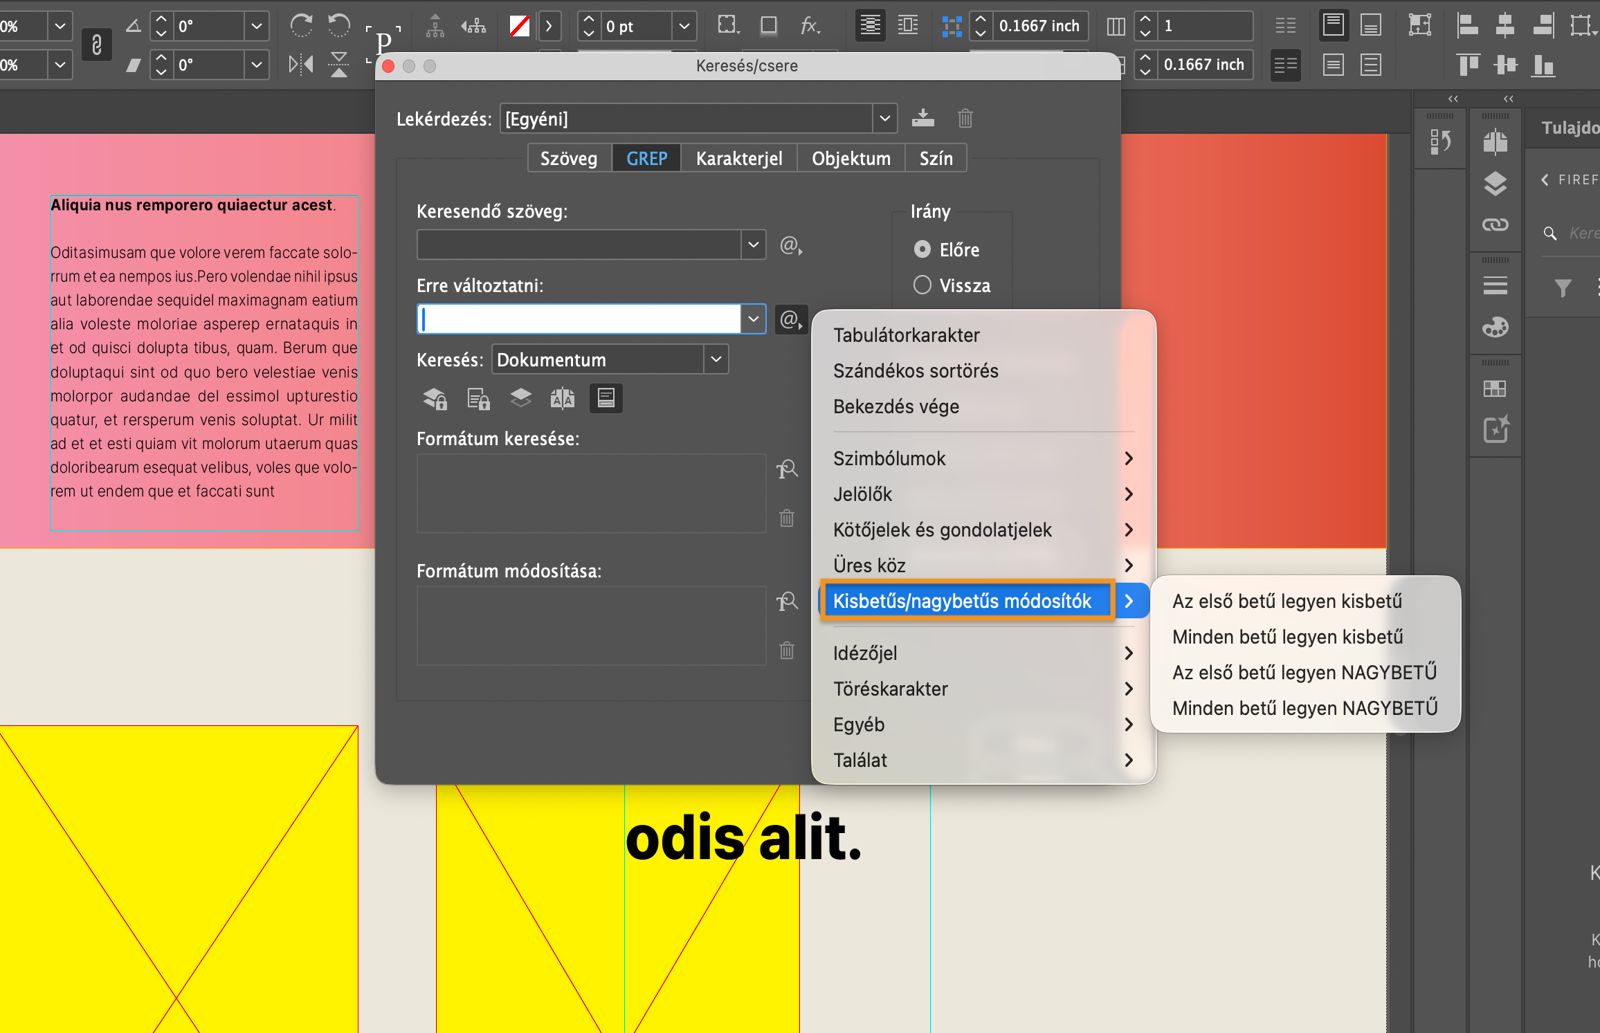
Task: Expand the Idézőjel submenu
Action: 984,653
